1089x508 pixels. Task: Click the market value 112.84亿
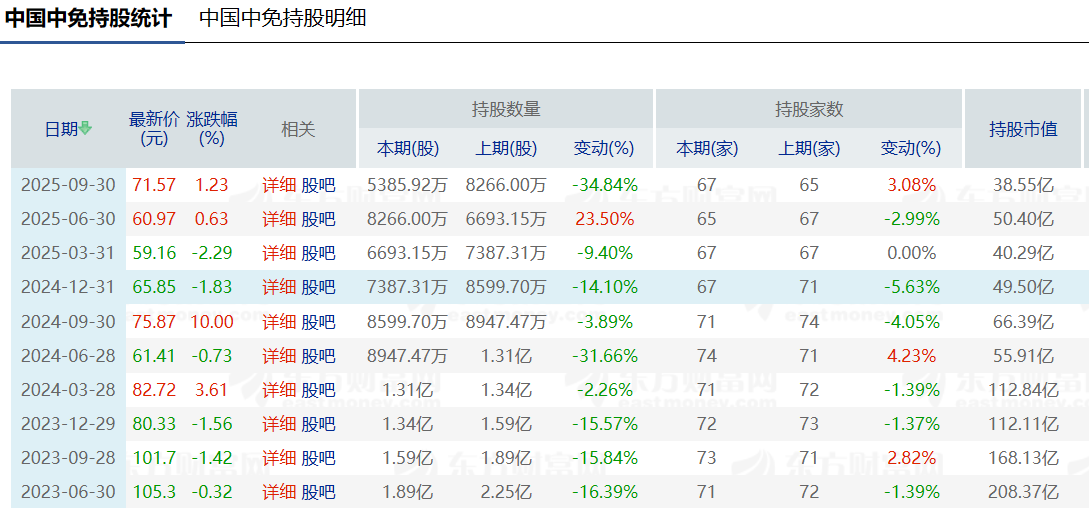1023,390
